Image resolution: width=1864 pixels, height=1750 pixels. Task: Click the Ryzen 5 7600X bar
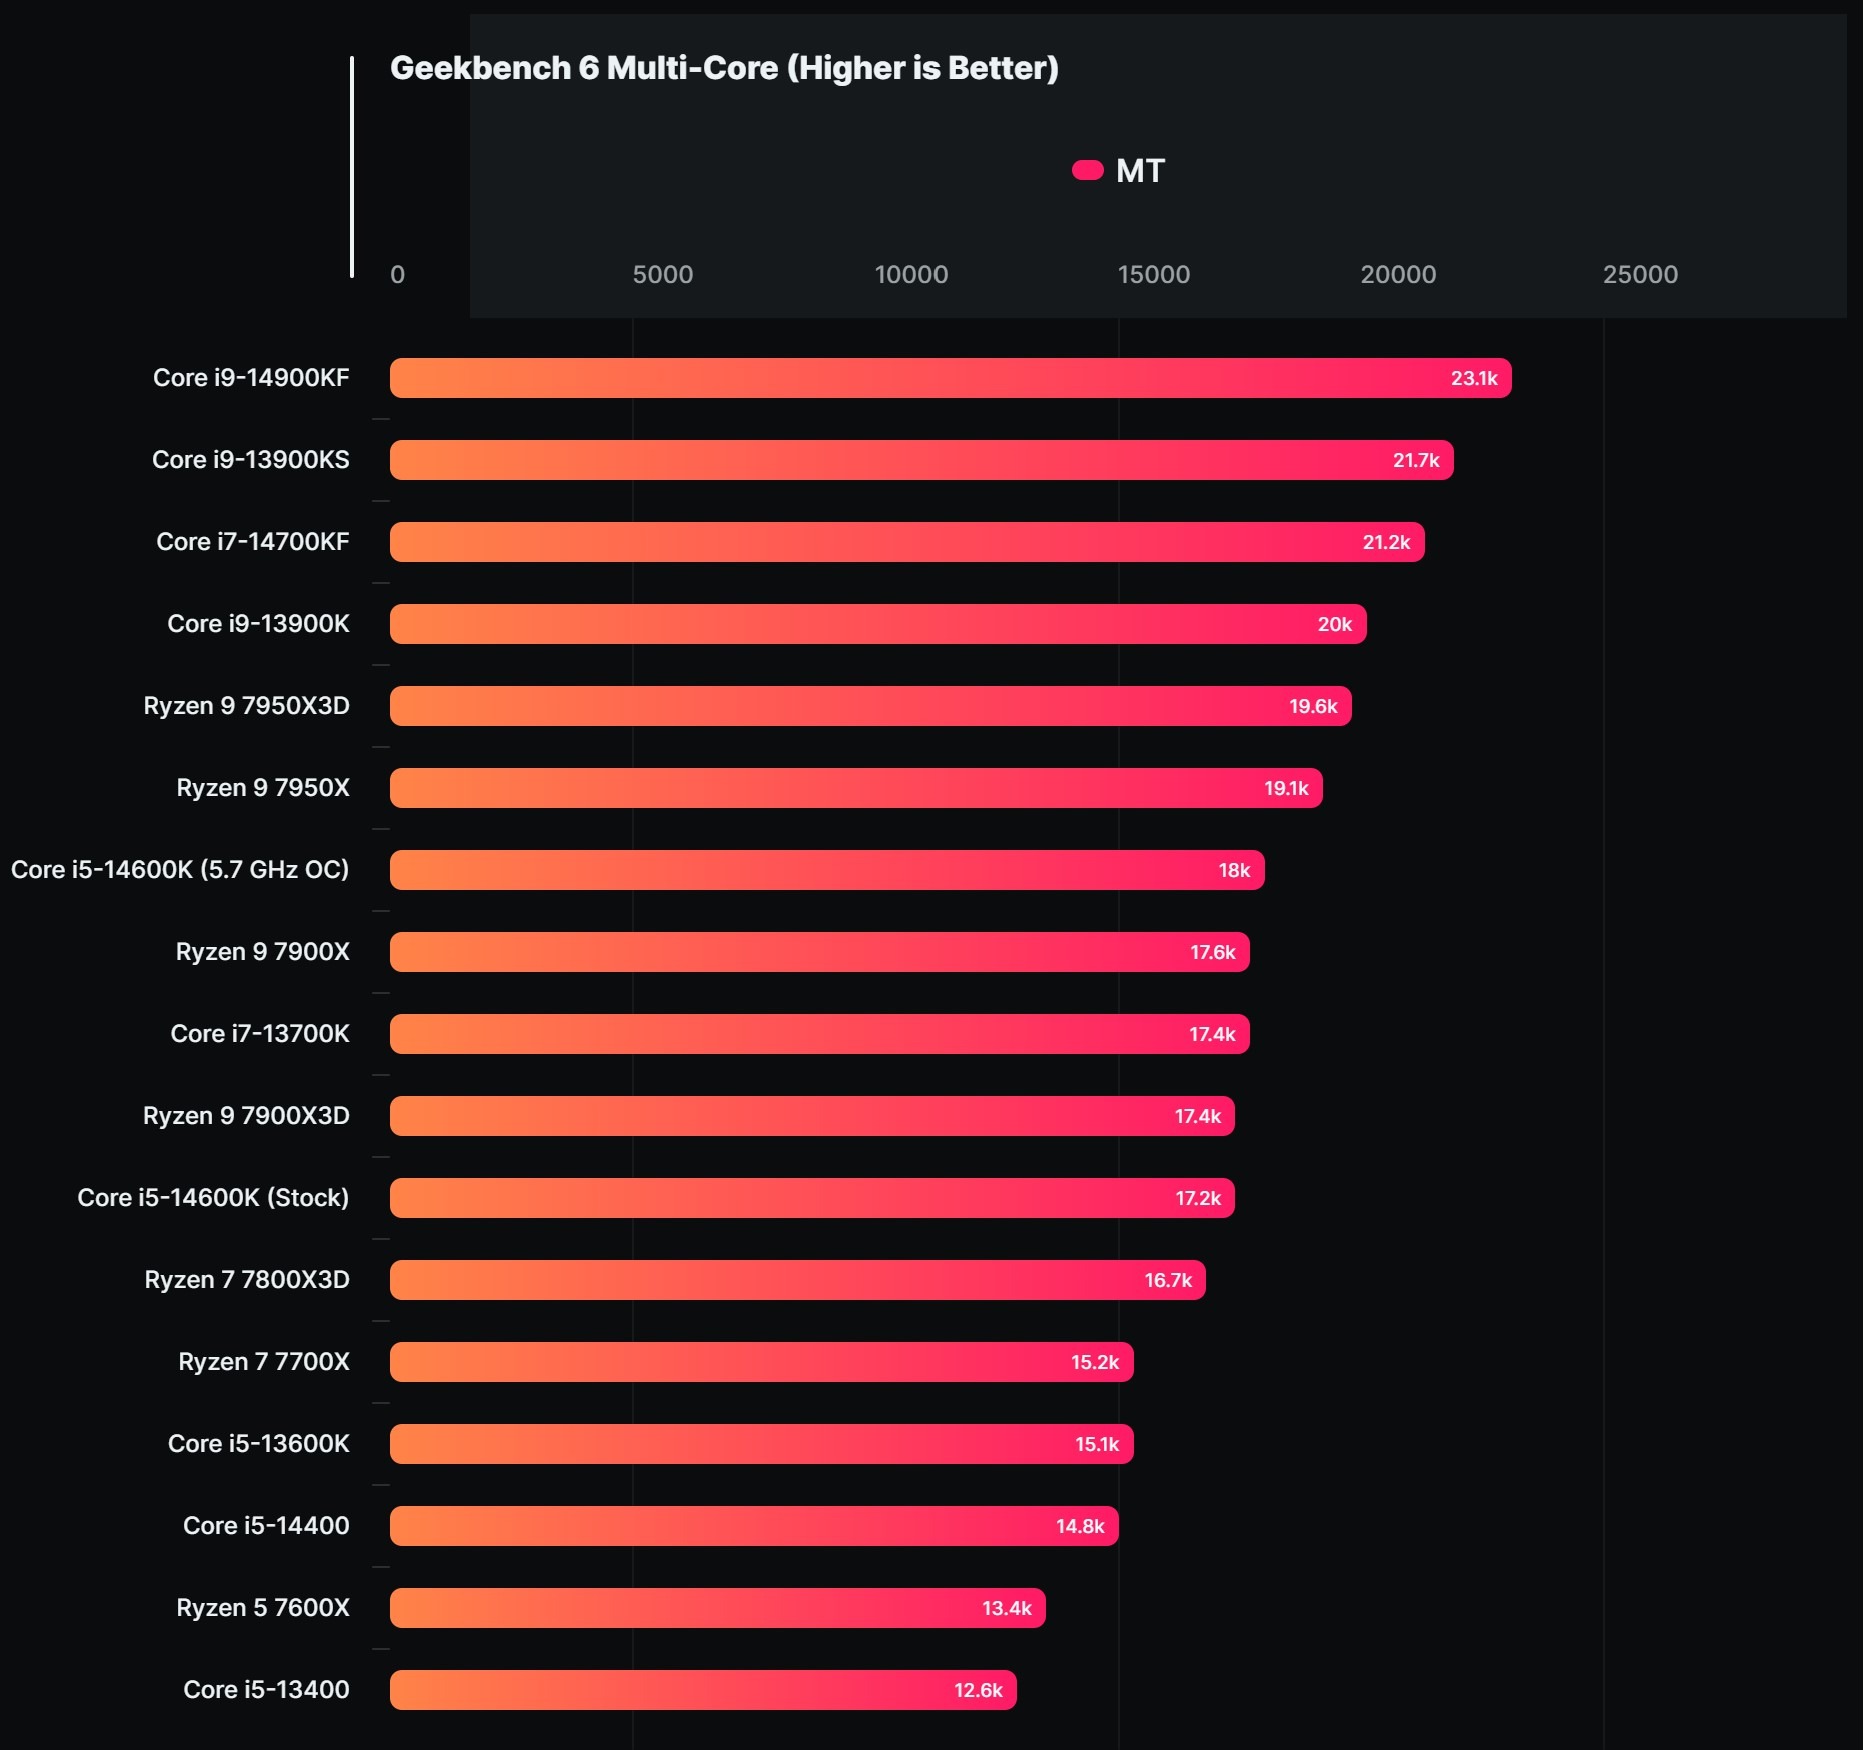tap(717, 1608)
